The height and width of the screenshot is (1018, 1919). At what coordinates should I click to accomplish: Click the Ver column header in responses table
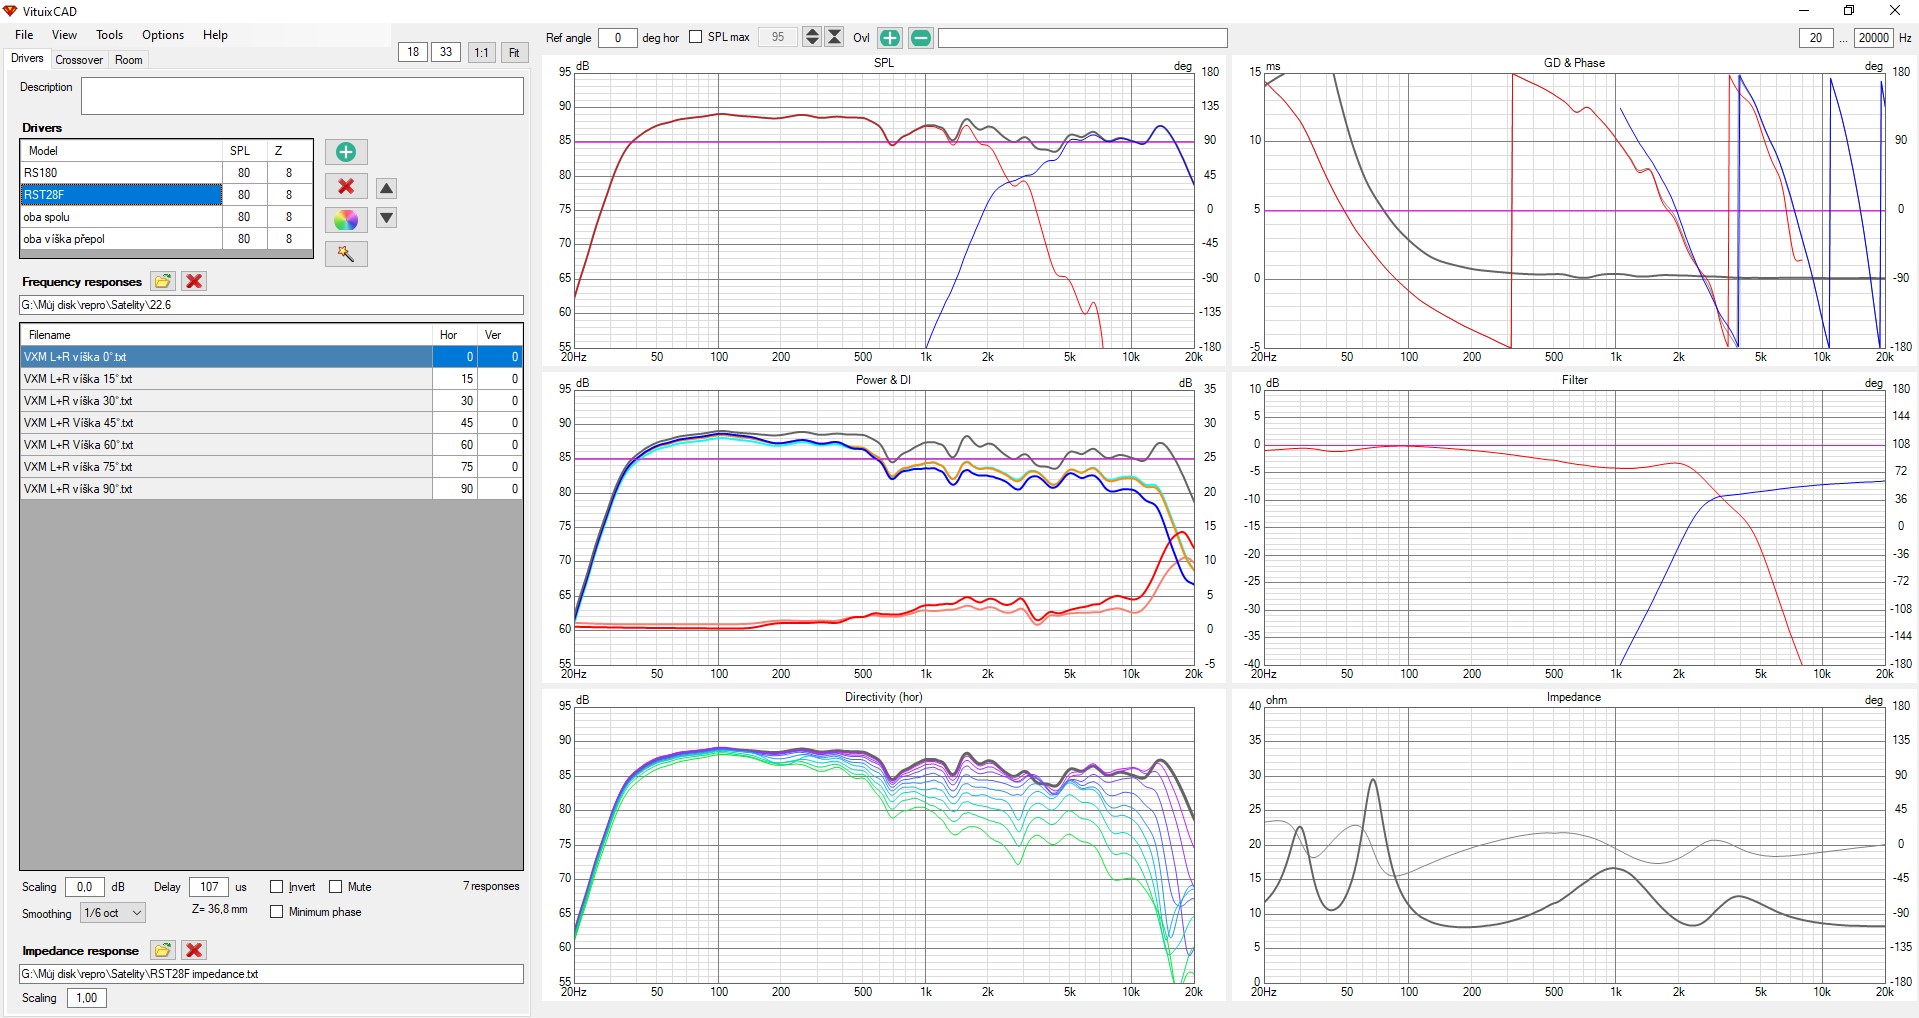tap(500, 335)
